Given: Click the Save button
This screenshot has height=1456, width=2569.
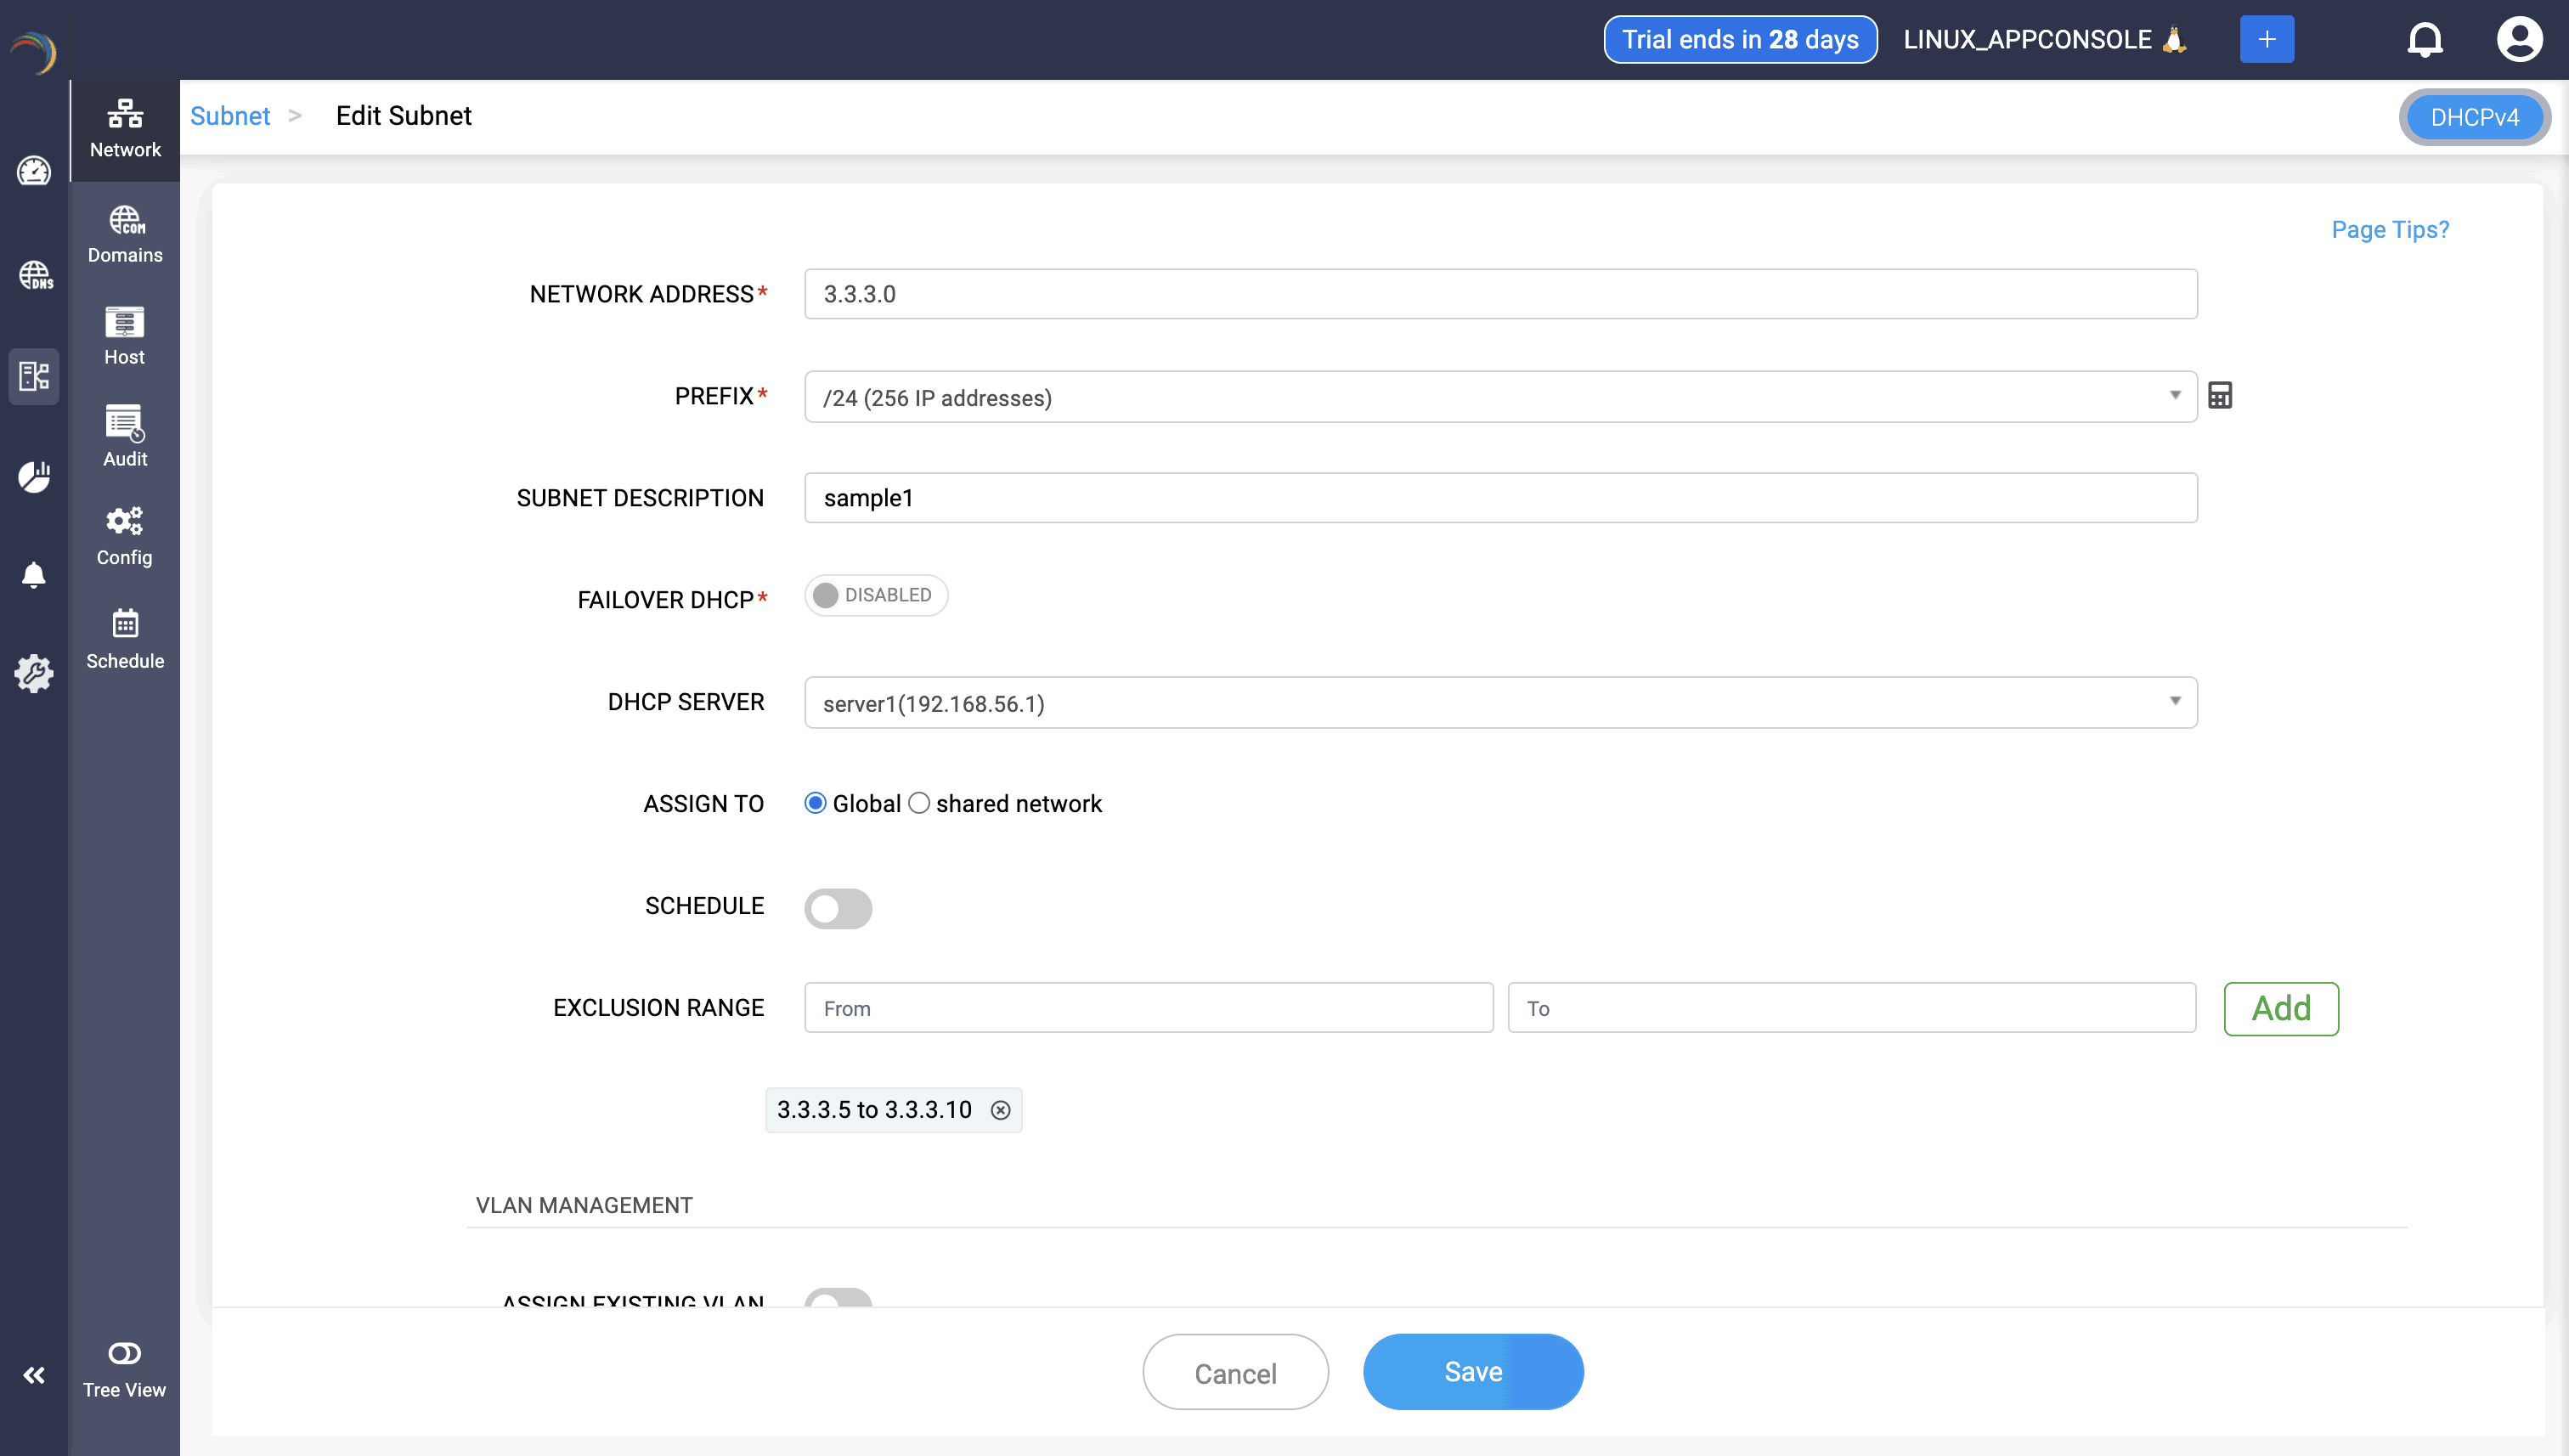Looking at the screenshot, I should pyautogui.click(x=1472, y=1372).
